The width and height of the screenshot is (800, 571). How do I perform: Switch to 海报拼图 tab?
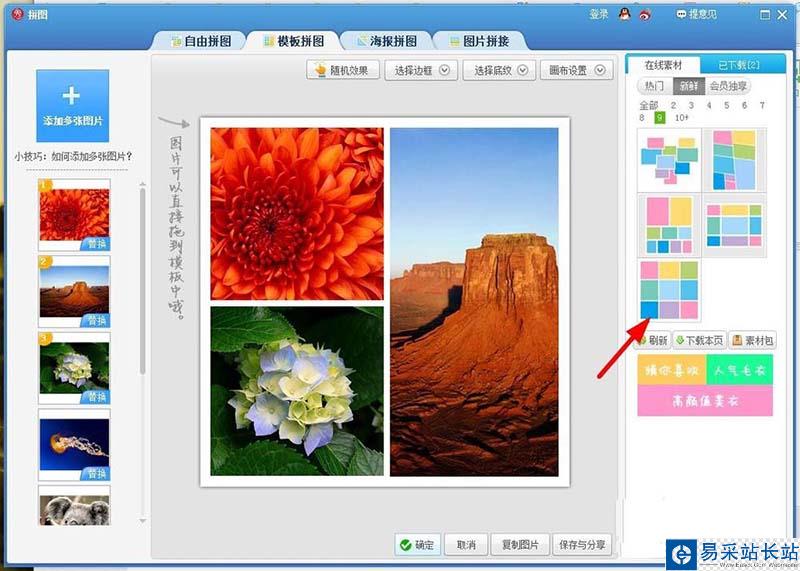[386, 41]
